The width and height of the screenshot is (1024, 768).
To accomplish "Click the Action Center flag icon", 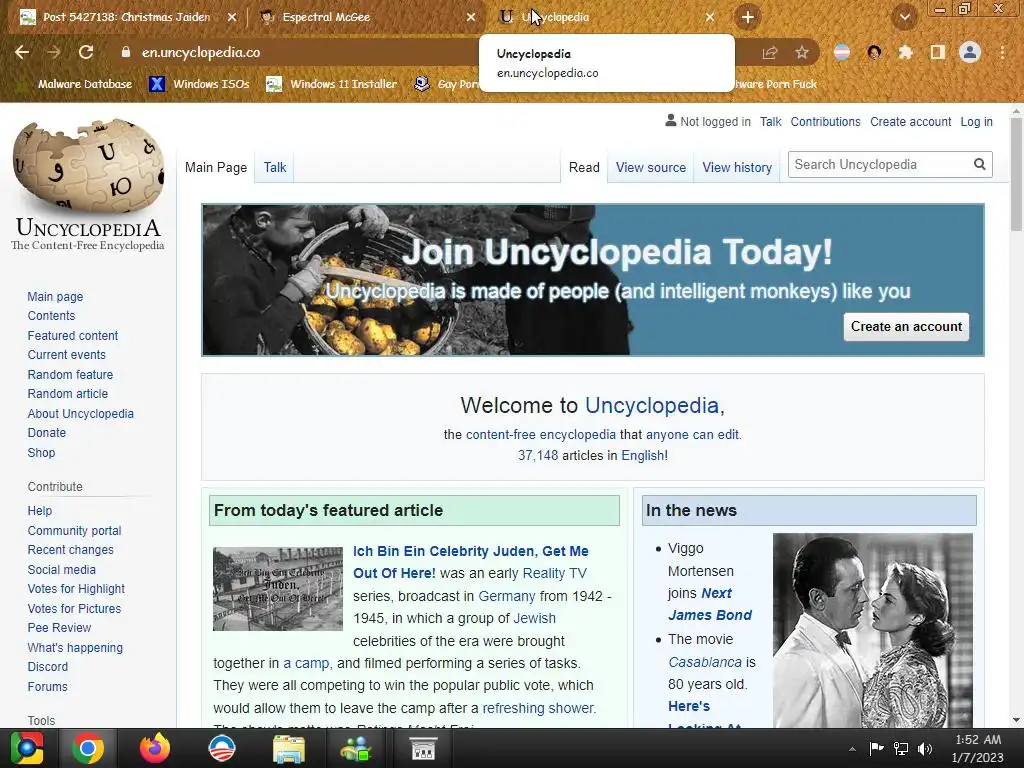I will pos(876,748).
